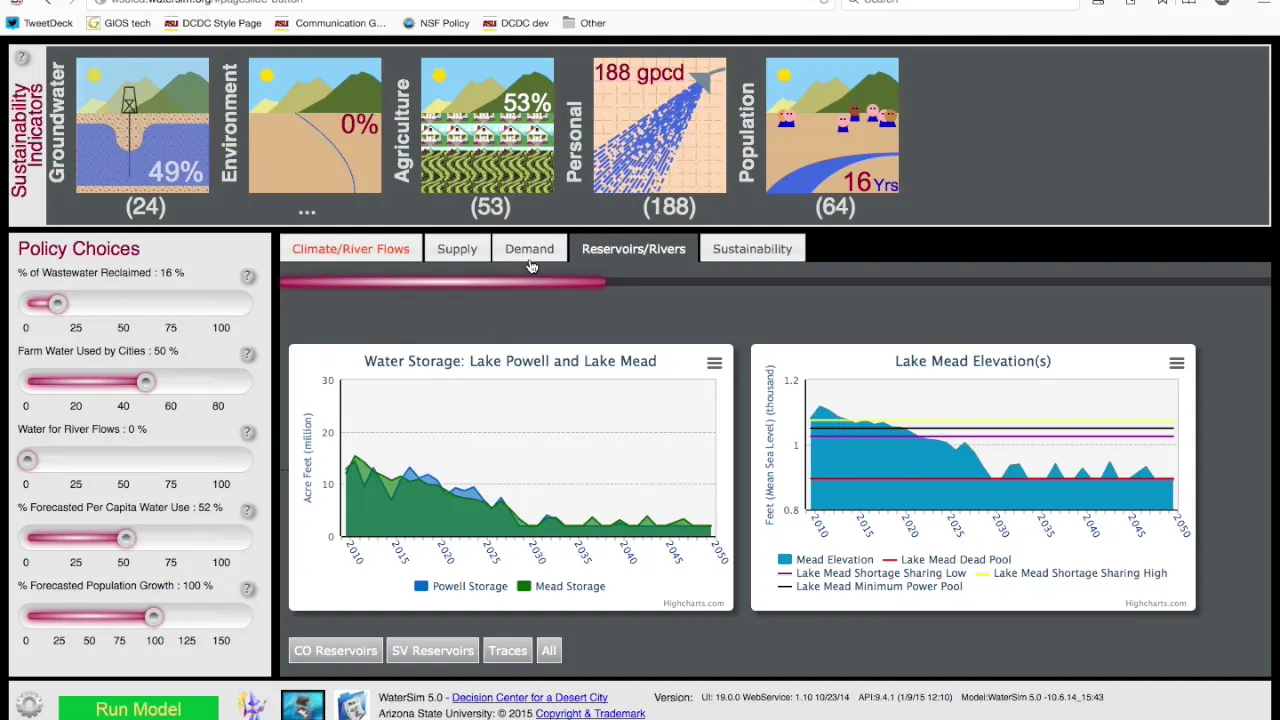Open the Copyright & Trademark link
The height and width of the screenshot is (720, 1280).
(590, 713)
